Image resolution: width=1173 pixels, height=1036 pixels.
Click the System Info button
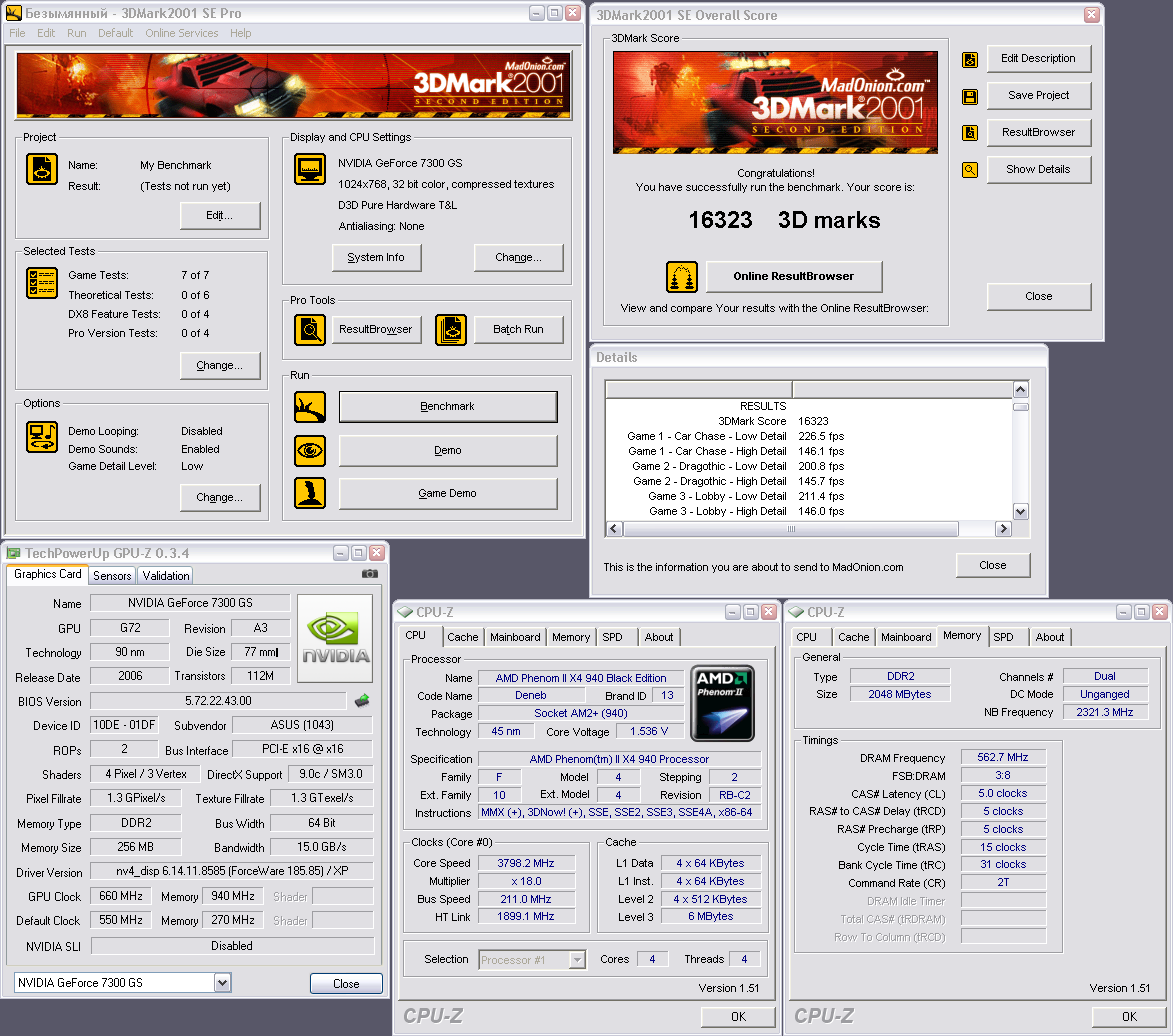[x=376, y=257]
